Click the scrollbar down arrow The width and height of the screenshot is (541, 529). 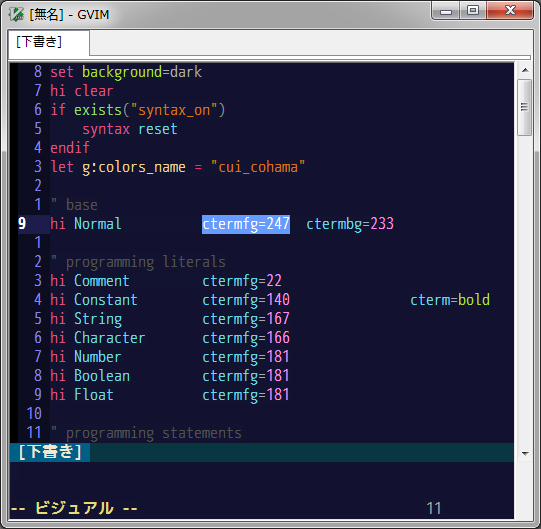(x=525, y=453)
